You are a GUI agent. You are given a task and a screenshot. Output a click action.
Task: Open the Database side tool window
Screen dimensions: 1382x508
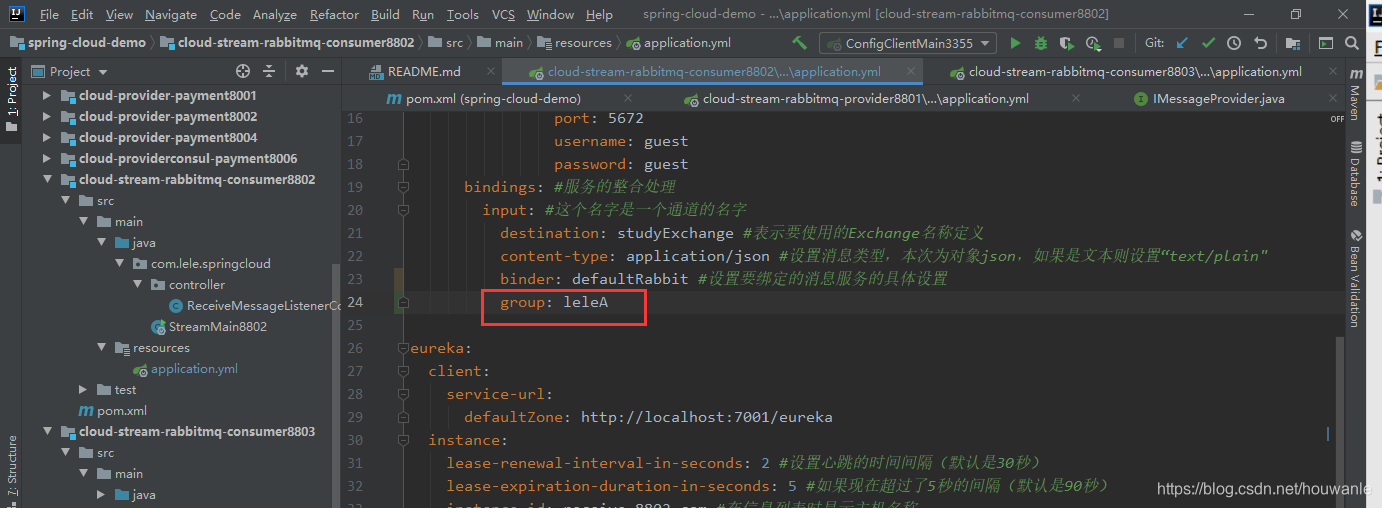coord(1354,176)
